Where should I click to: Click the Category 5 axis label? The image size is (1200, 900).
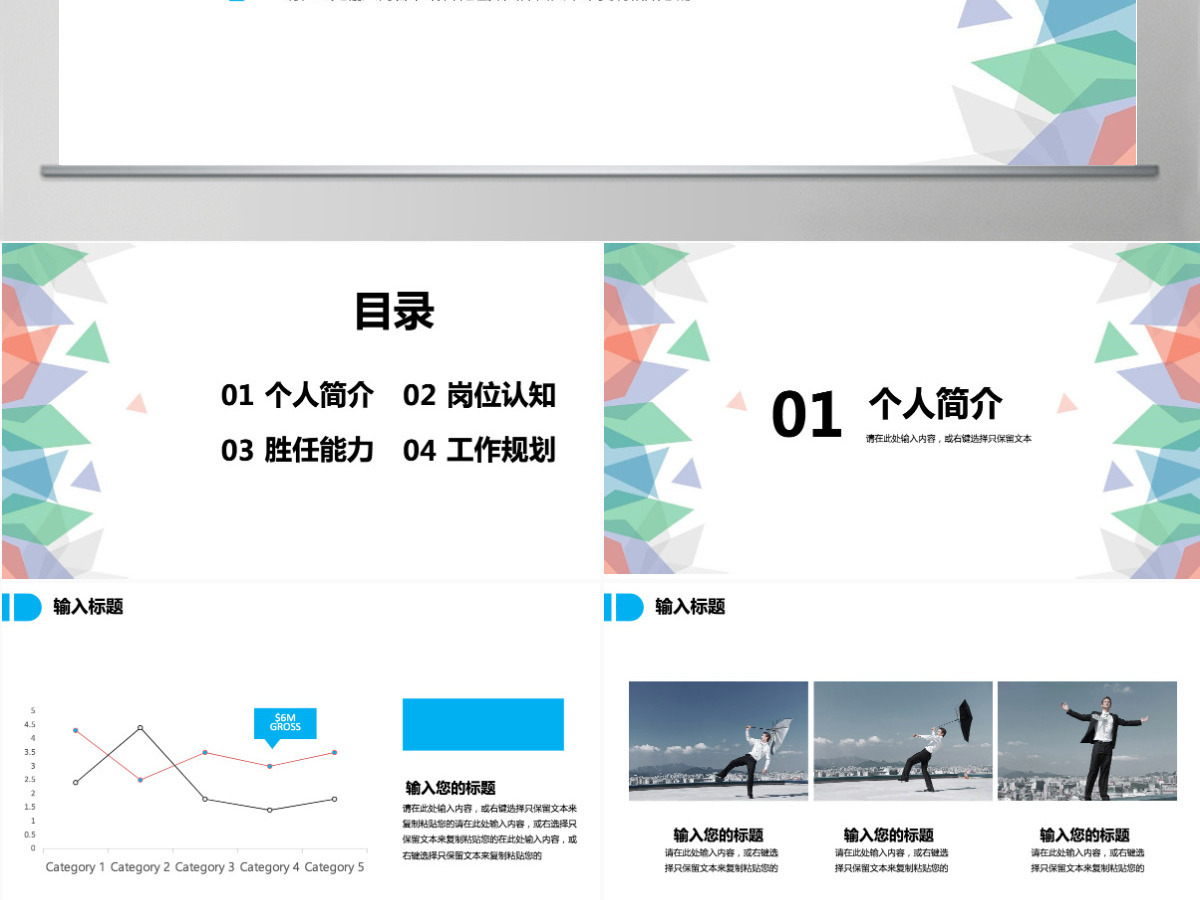334,867
